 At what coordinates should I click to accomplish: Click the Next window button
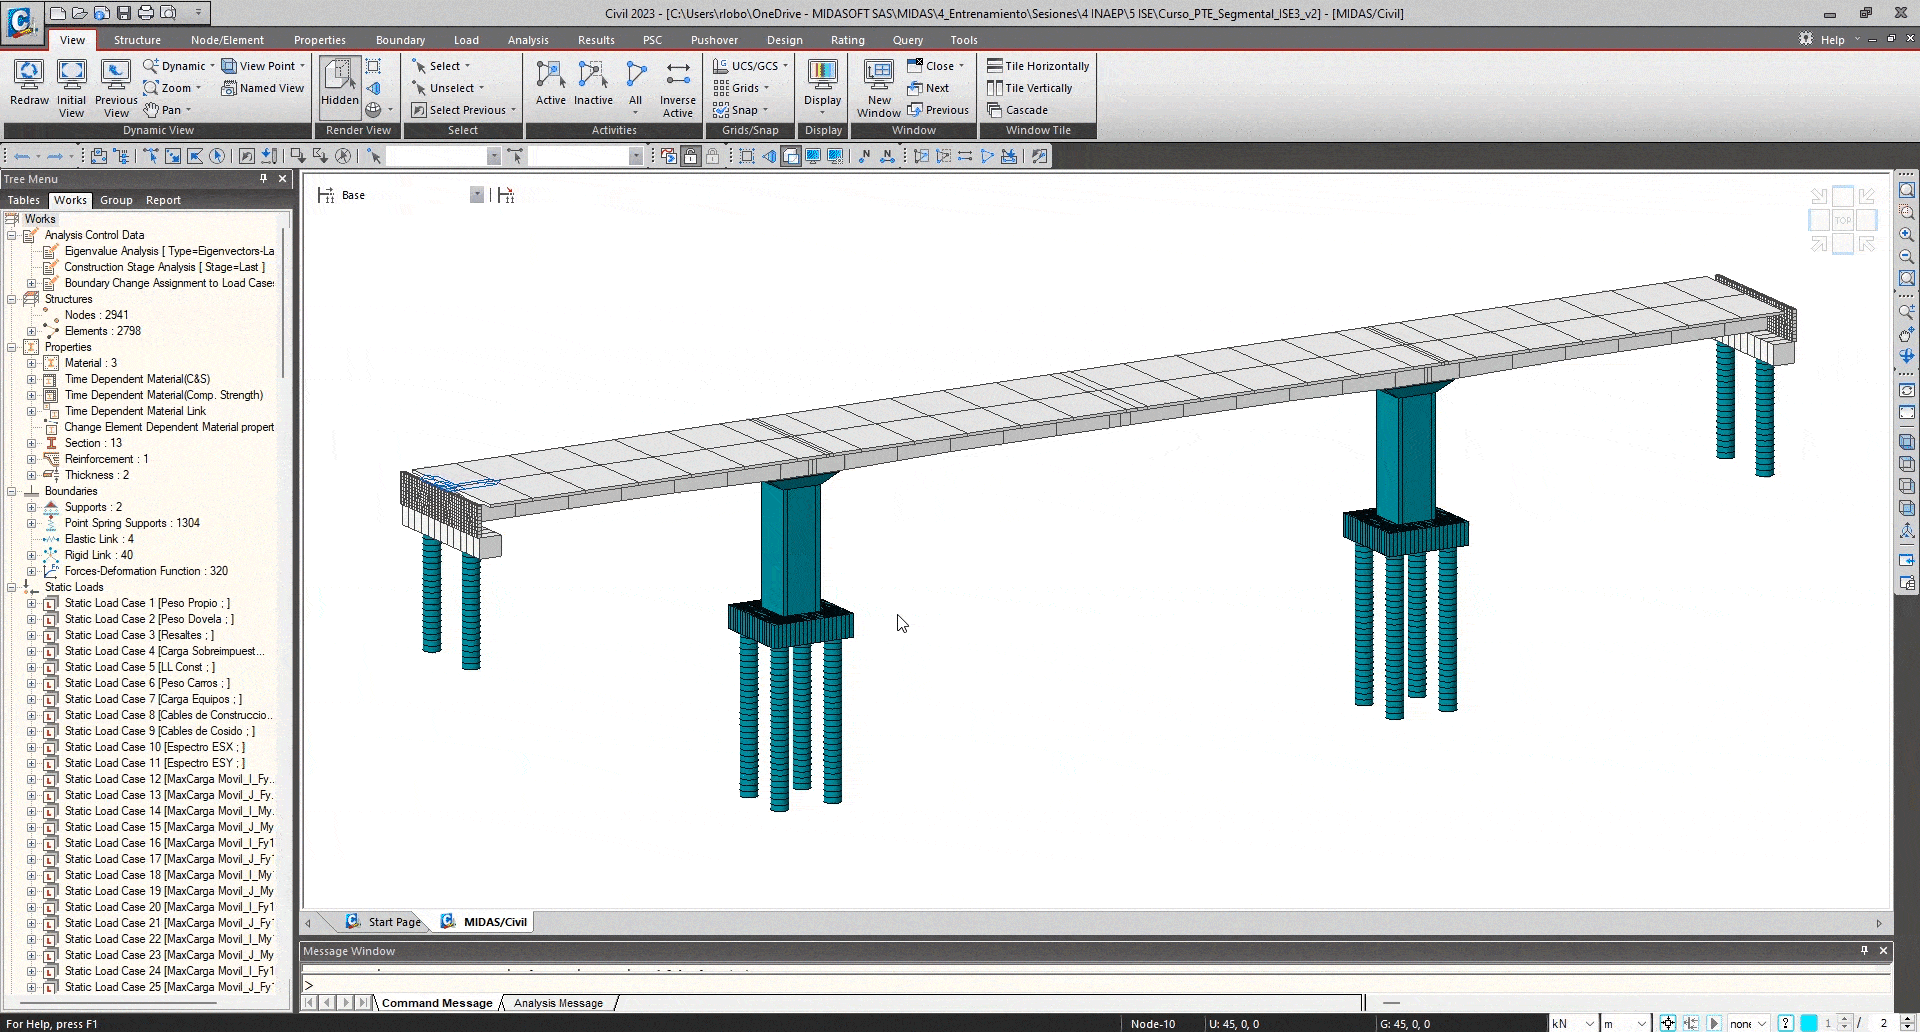(928, 88)
